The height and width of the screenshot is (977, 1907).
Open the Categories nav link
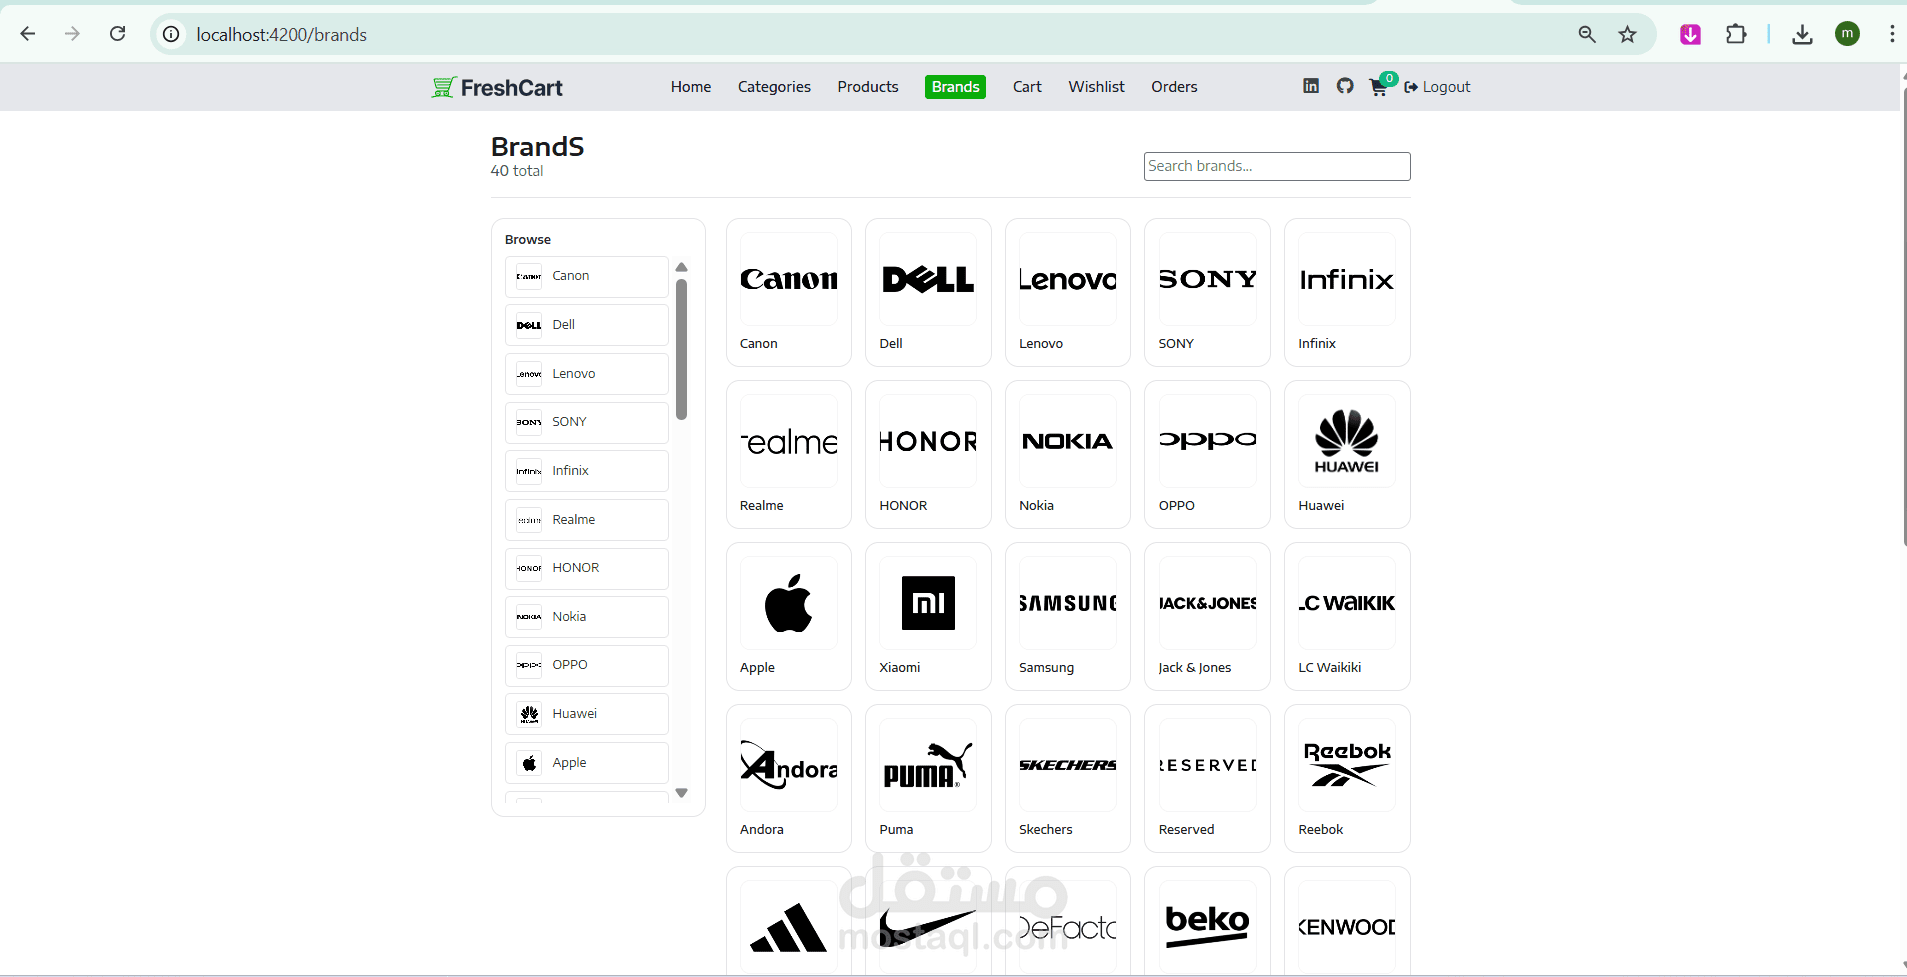[774, 87]
